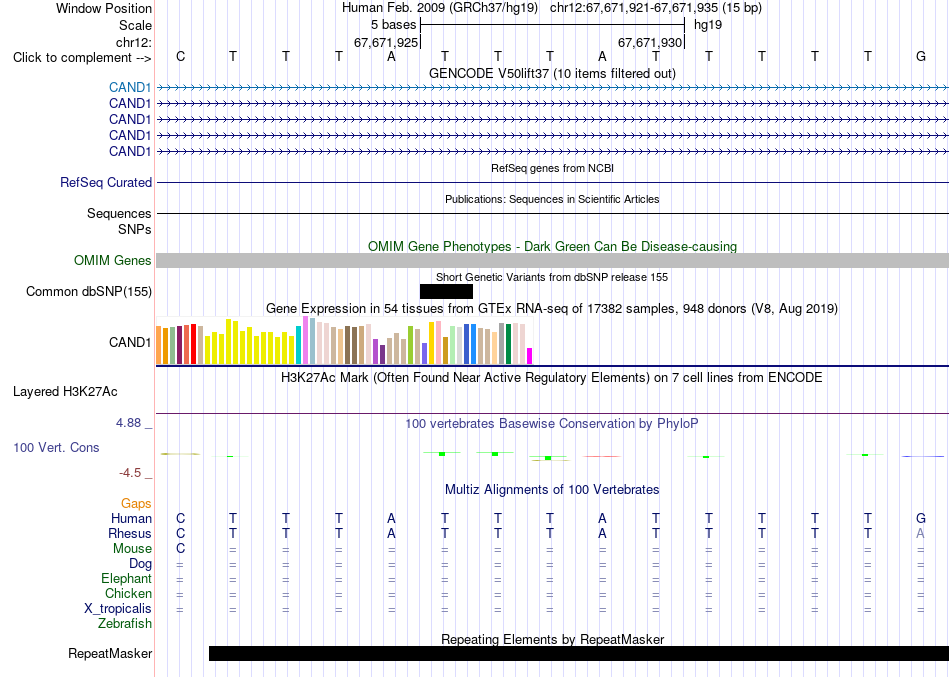Image resolution: width=950 pixels, height=677 pixels.
Task: Click the black RepeatMasker element bar
Action: click(579, 653)
